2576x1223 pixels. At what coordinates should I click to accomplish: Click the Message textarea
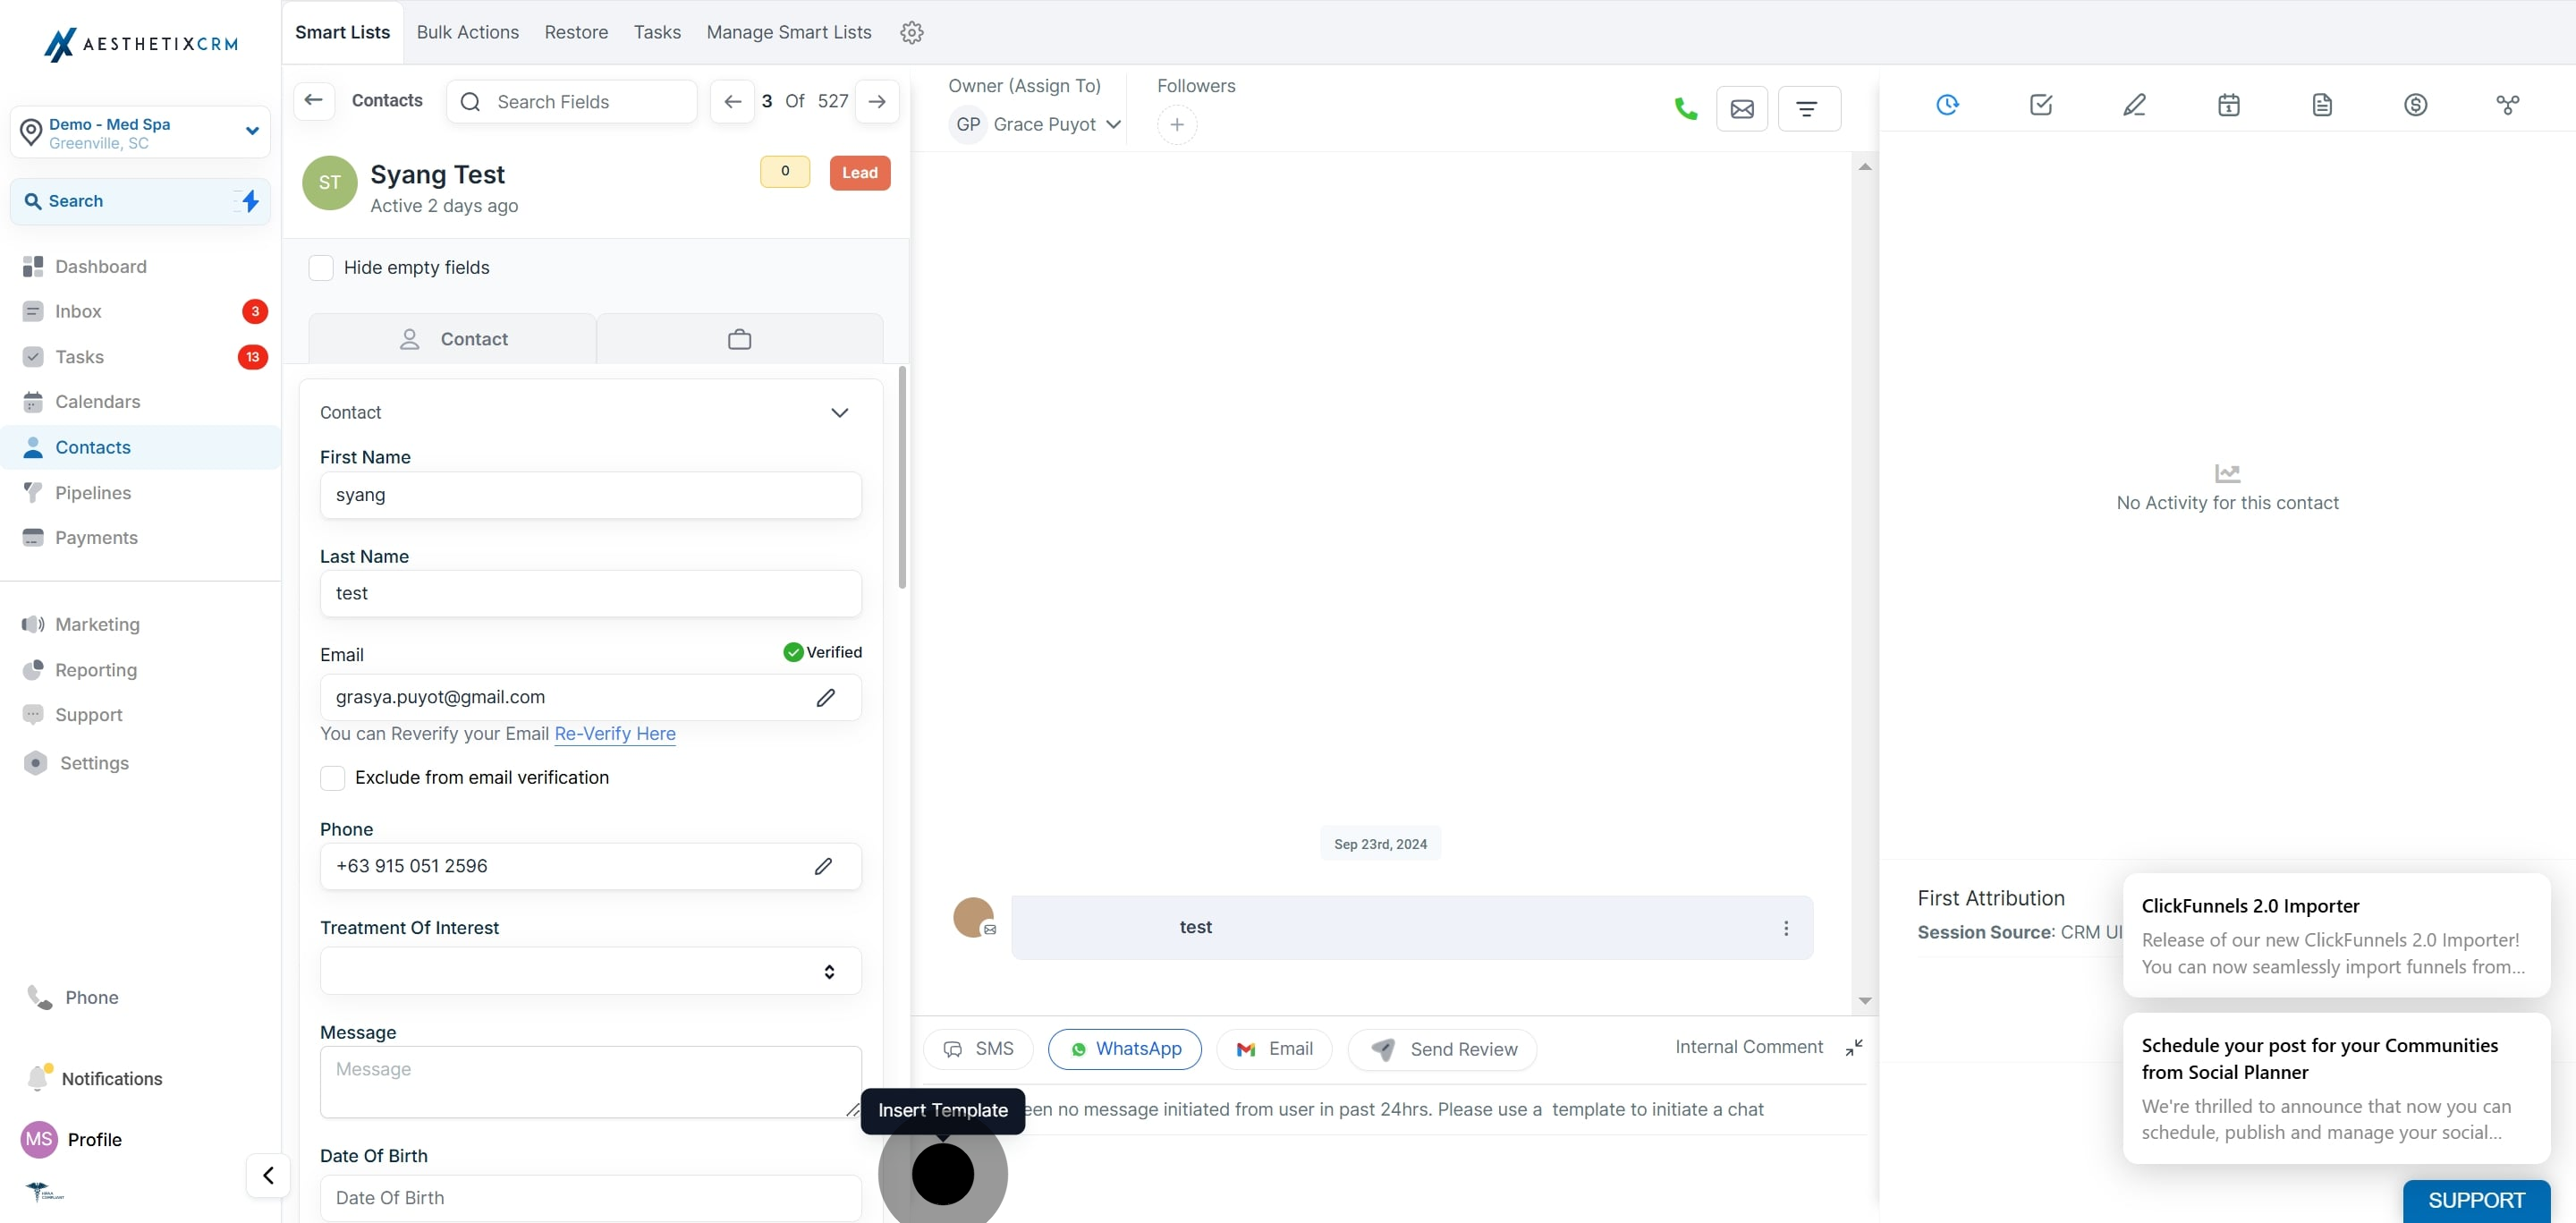[x=590, y=1083]
